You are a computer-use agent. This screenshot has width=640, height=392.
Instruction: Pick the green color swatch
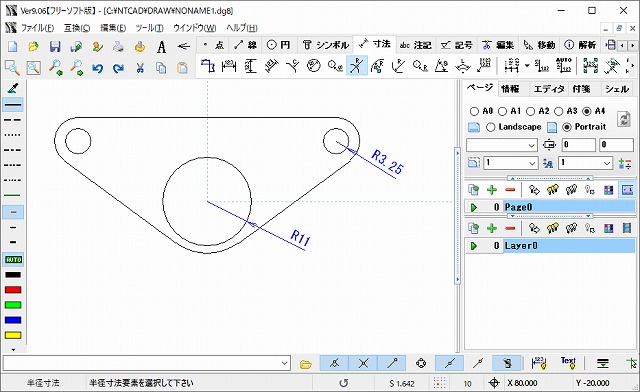(x=13, y=305)
